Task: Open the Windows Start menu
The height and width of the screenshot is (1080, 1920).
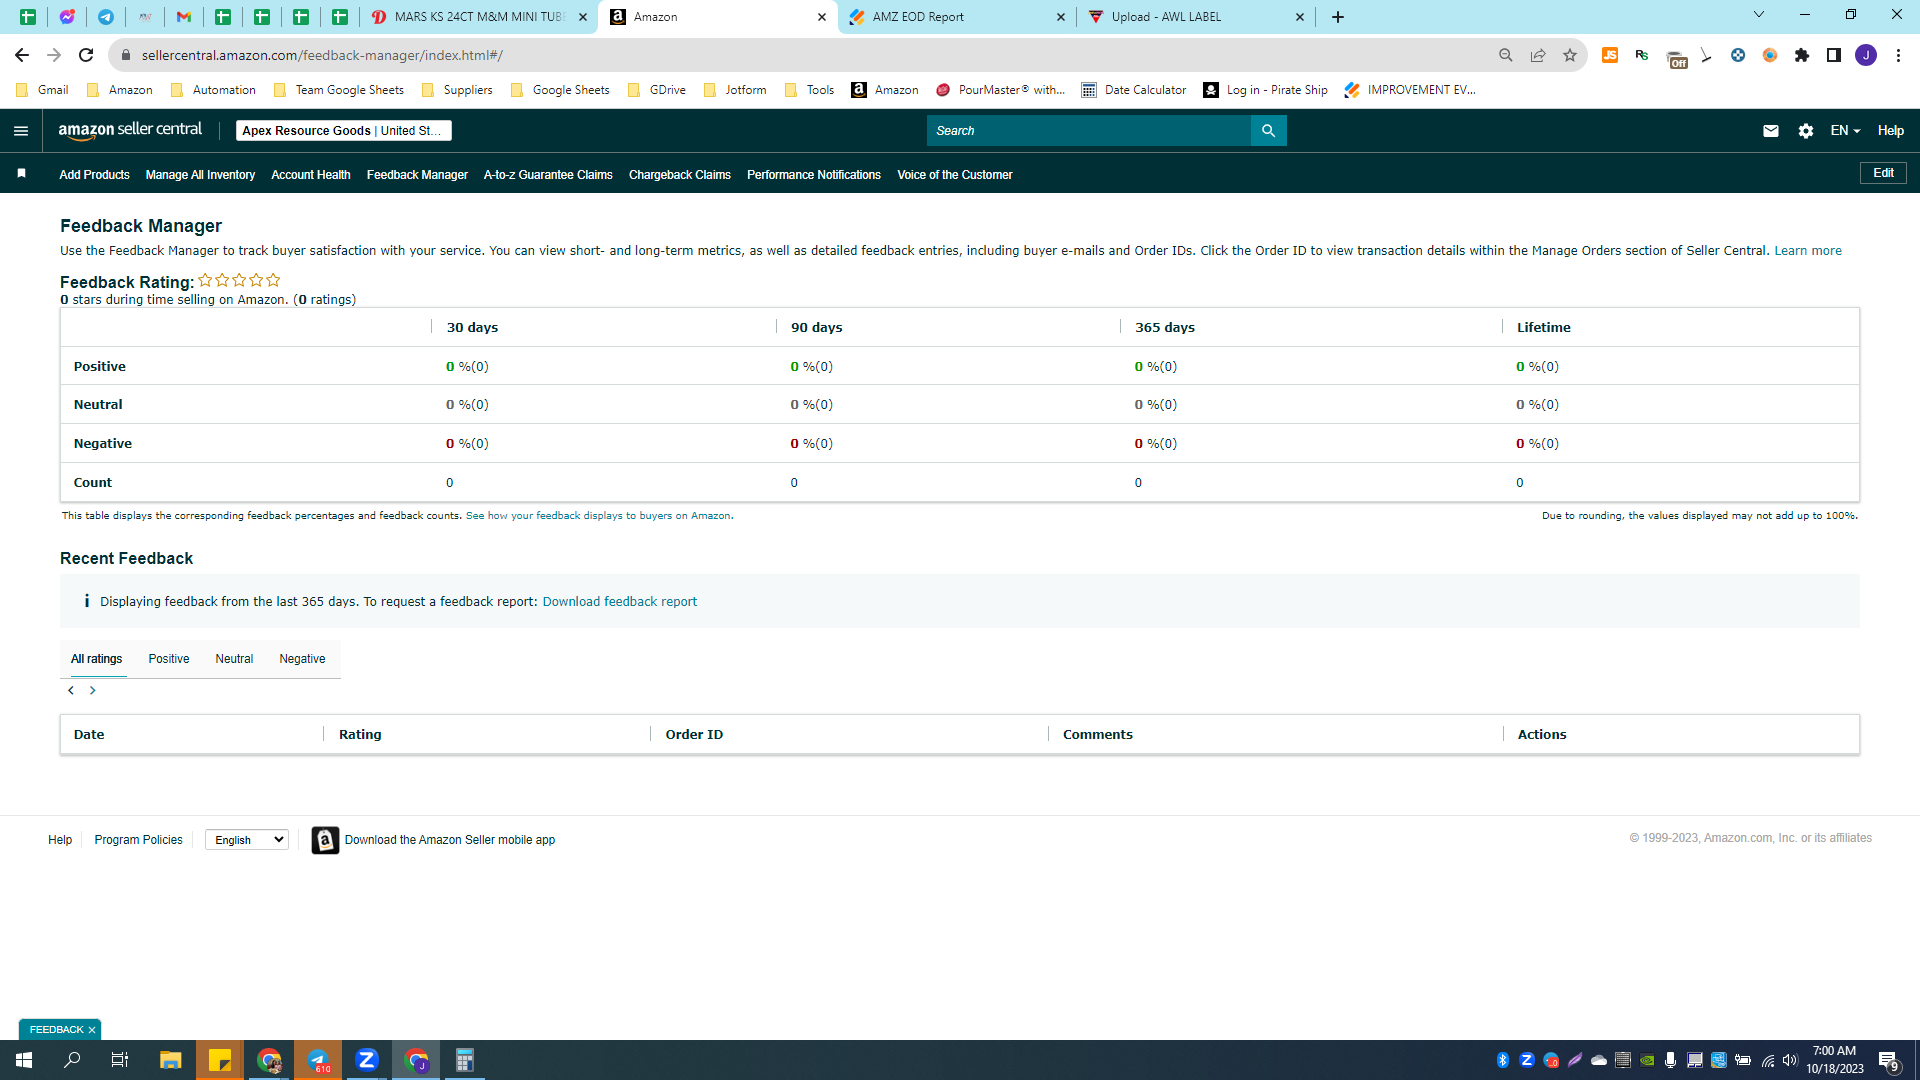Action: click(x=24, y=1060)
